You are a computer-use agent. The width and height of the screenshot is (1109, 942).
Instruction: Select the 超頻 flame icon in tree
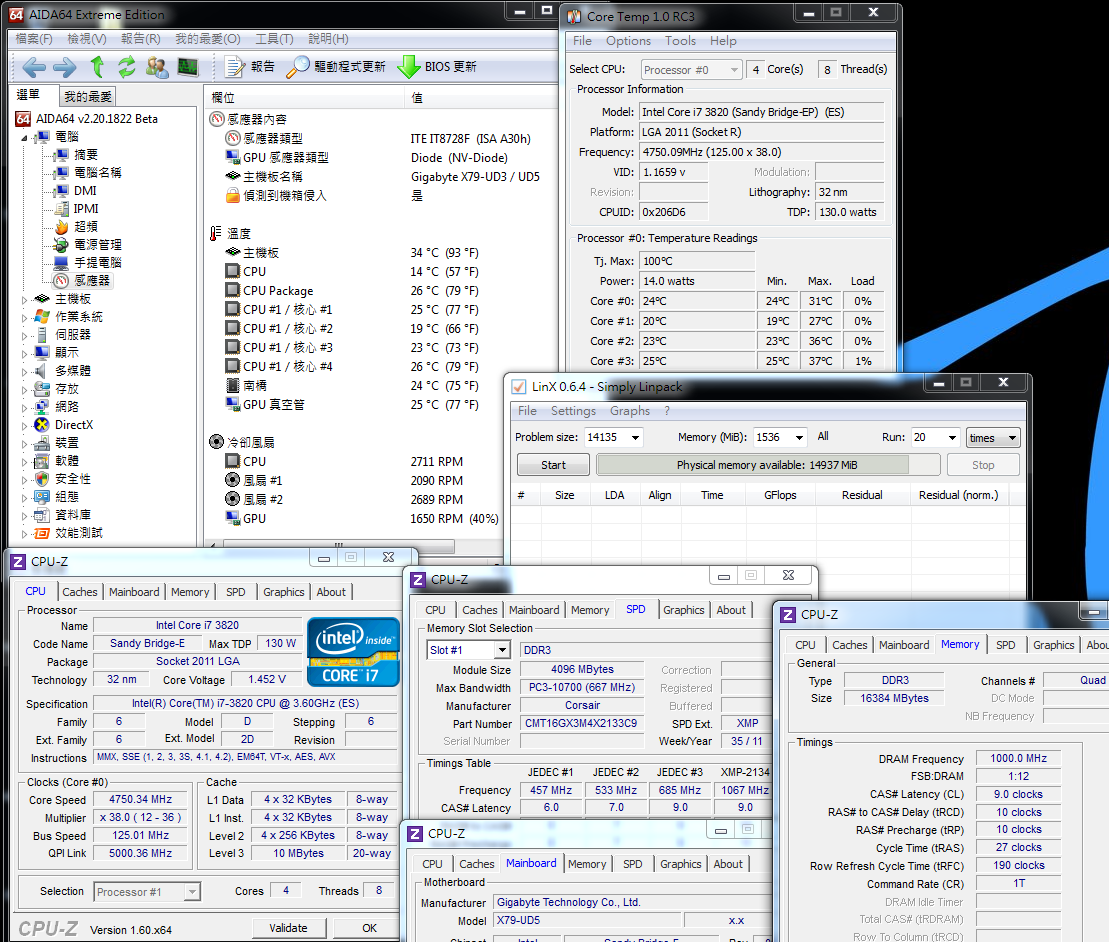62,226
